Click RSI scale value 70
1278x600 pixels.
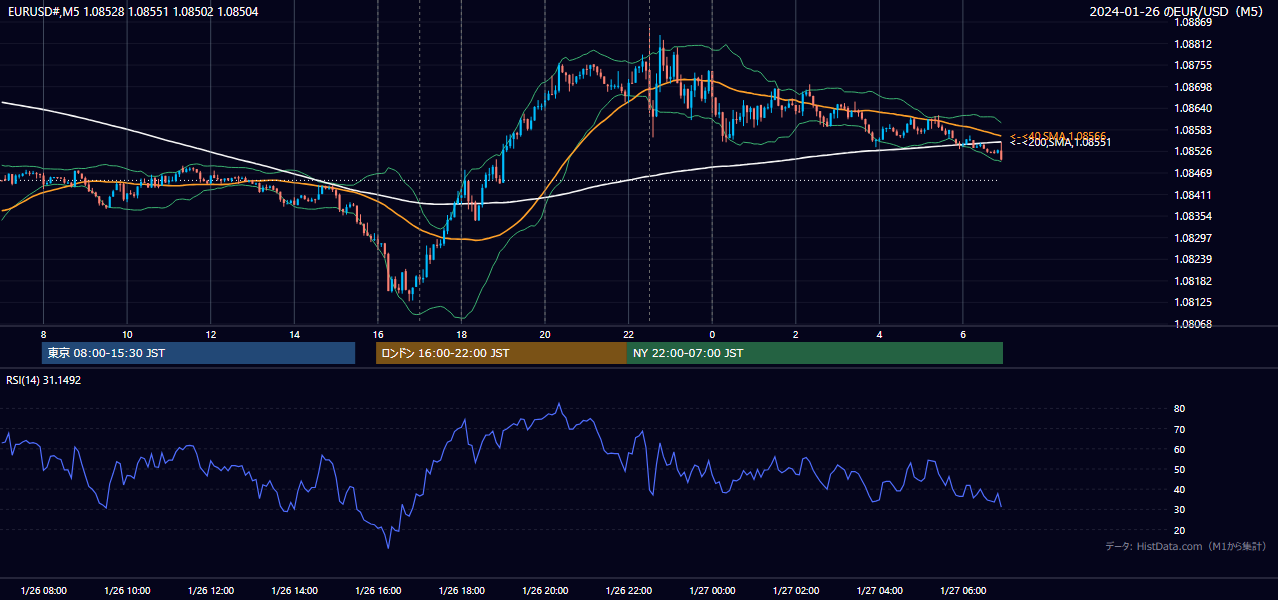tap(1180, 429)
